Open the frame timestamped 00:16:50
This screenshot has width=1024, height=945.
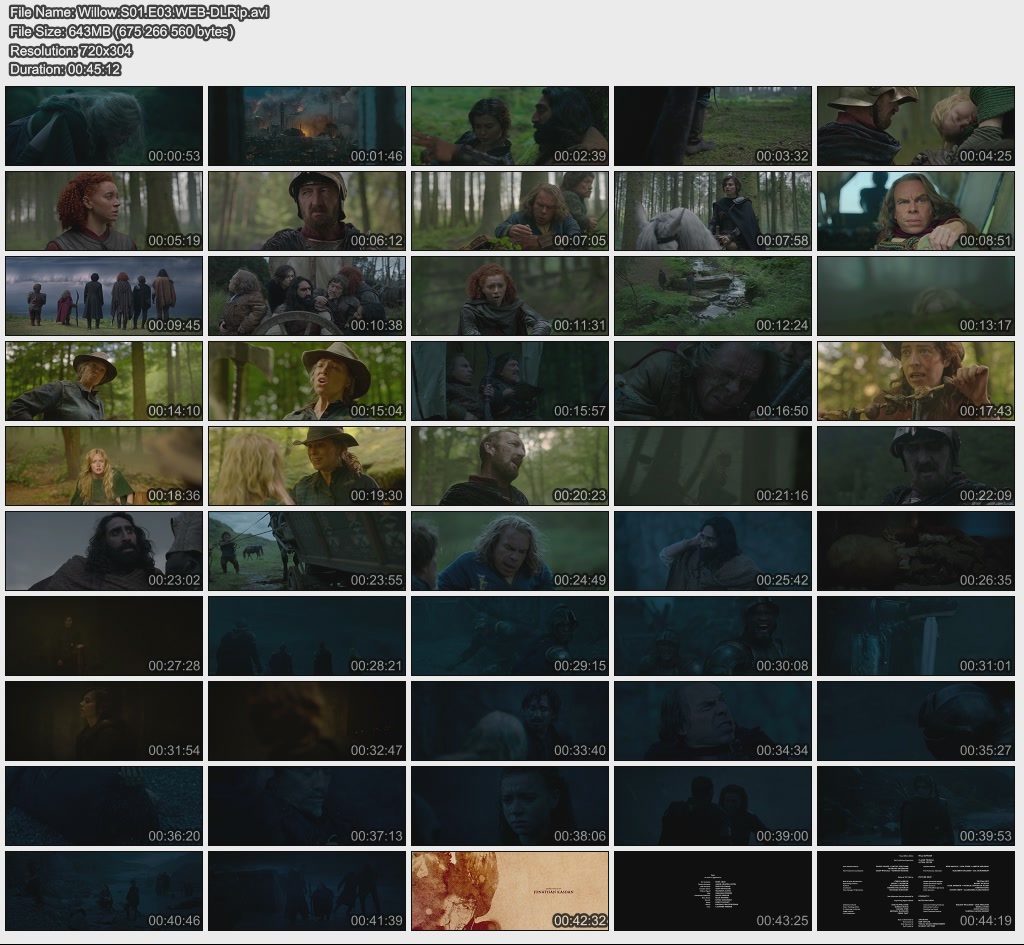coord(712,381)
